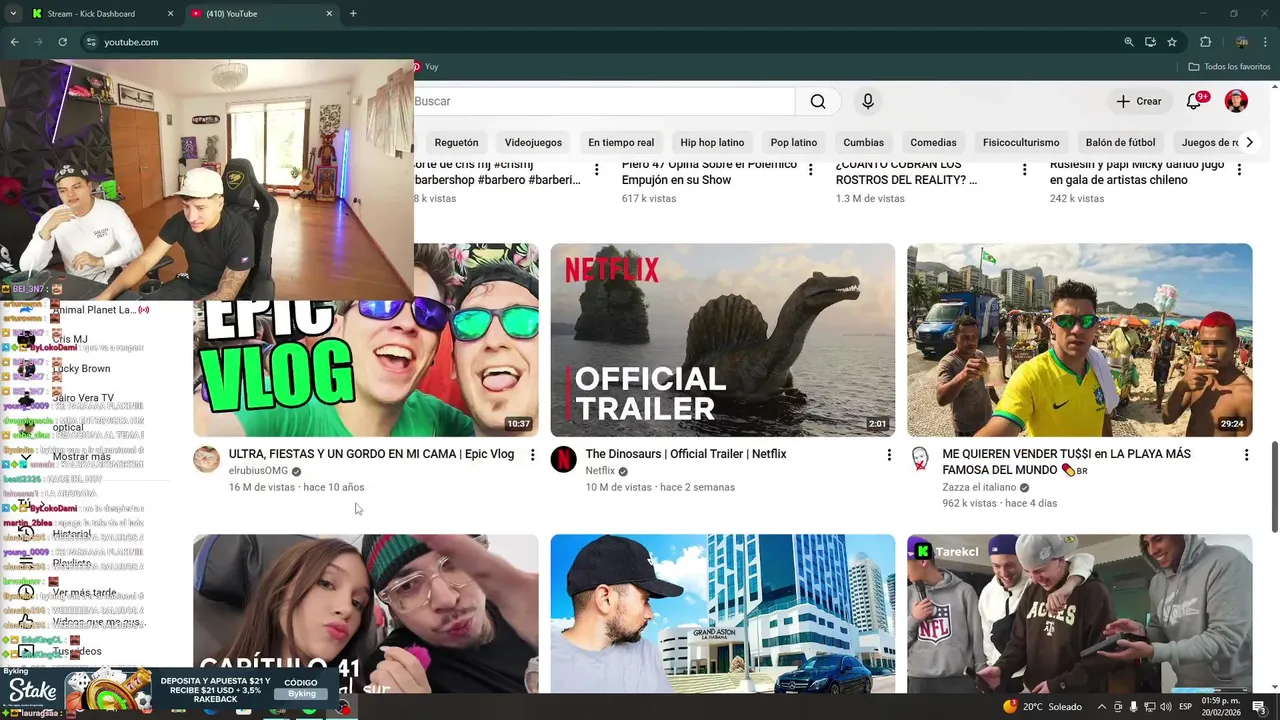Open Chrome three-dot menu

[x=1266, y=42]
